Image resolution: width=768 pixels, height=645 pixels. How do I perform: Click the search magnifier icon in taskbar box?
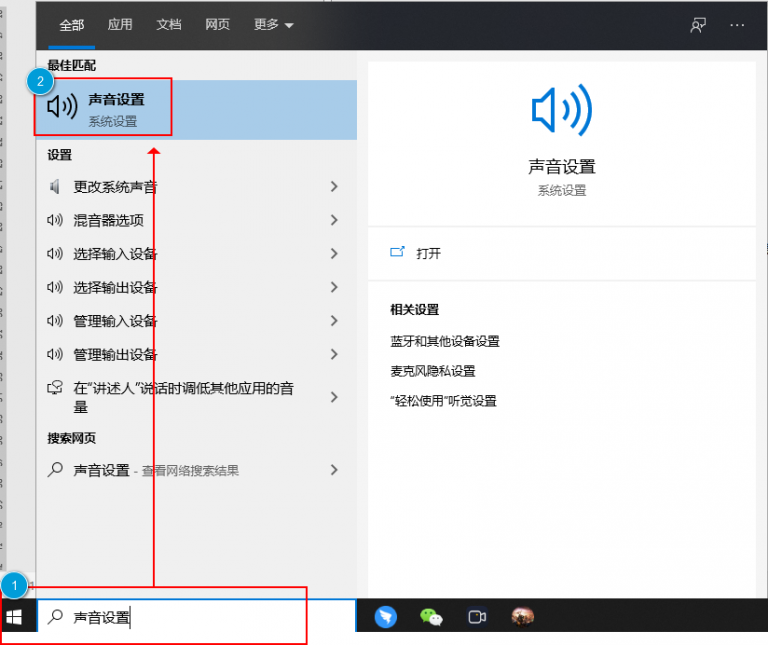click(55, 617)
